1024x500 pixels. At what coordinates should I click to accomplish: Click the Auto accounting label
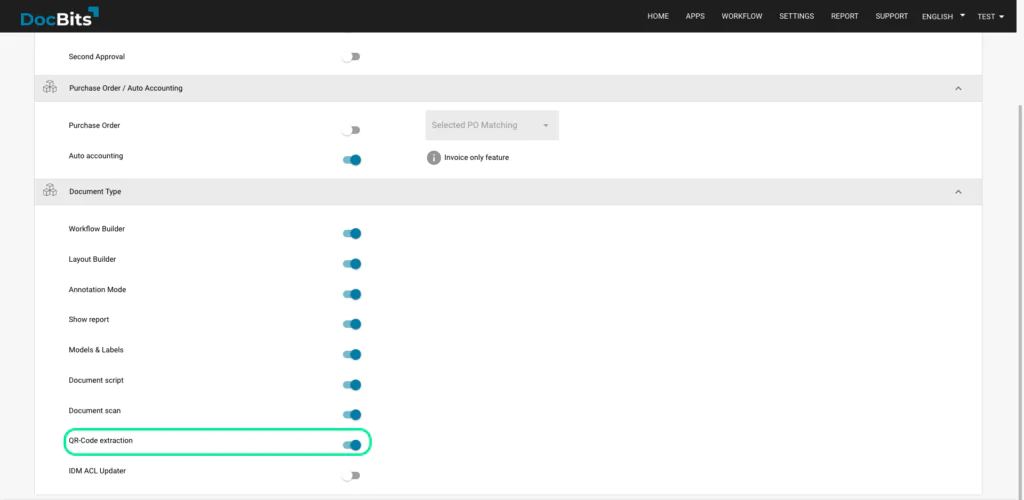point(95,156)
